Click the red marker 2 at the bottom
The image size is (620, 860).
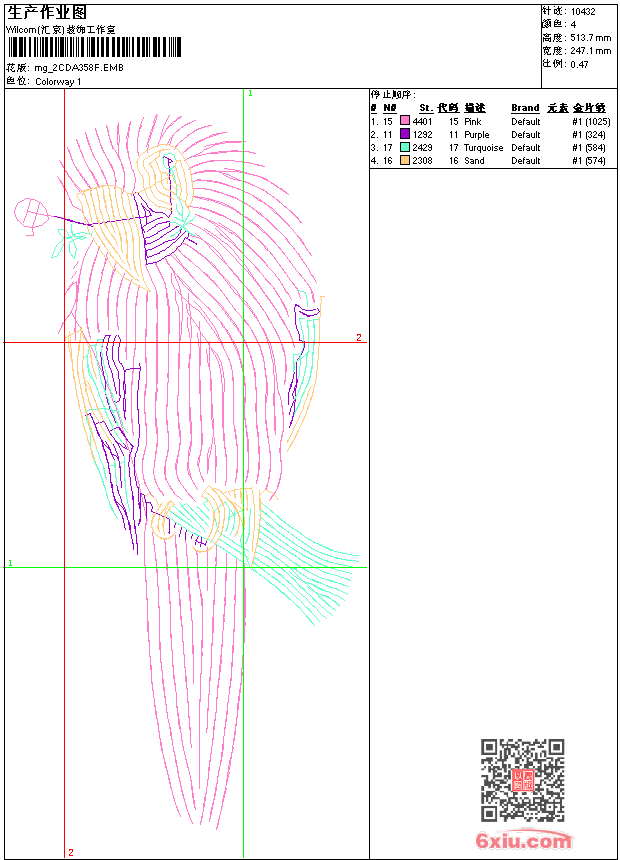pyautogui.click(x=71, y=852)
